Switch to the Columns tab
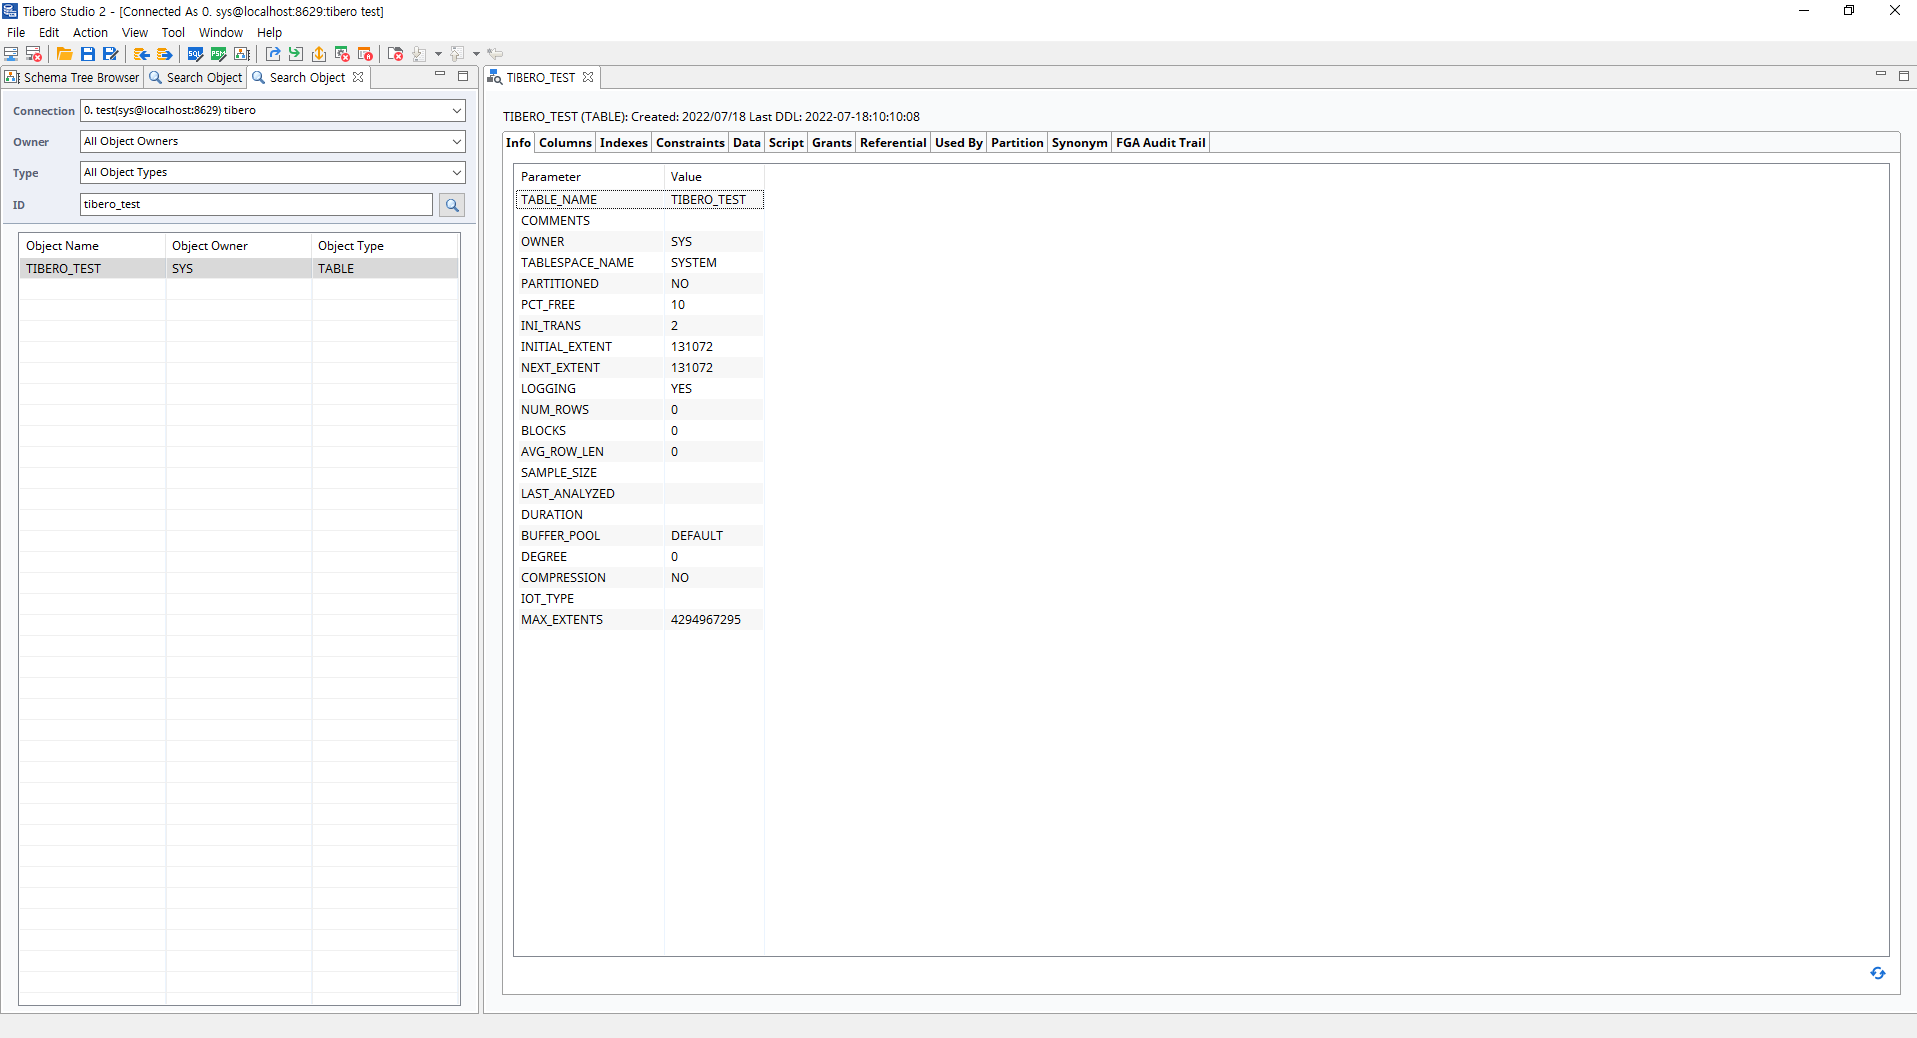This screenshot has width=1917, height=1038. (565, 143)
